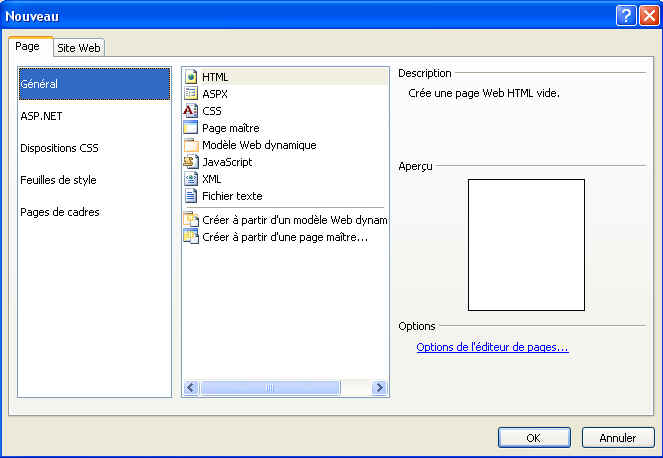Open Options de l'éditeur de pages link

click(x=492, y=347)
